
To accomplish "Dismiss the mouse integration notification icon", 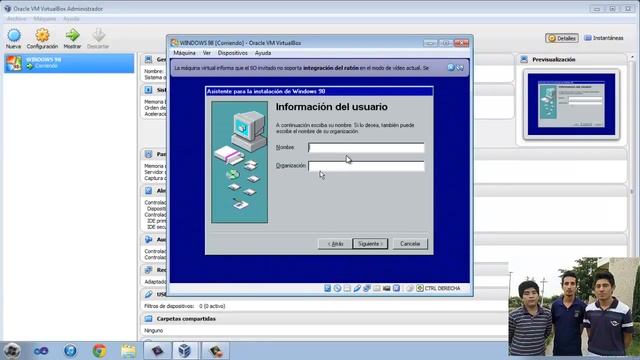I will tap(451, 67).
